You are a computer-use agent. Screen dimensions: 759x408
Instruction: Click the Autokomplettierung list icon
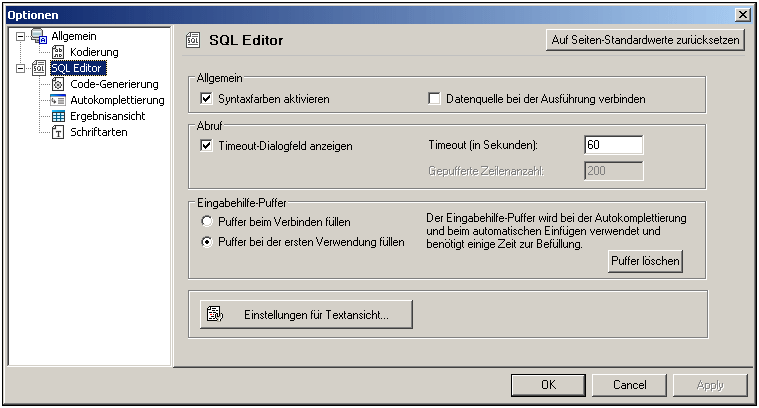click(59, 100)
